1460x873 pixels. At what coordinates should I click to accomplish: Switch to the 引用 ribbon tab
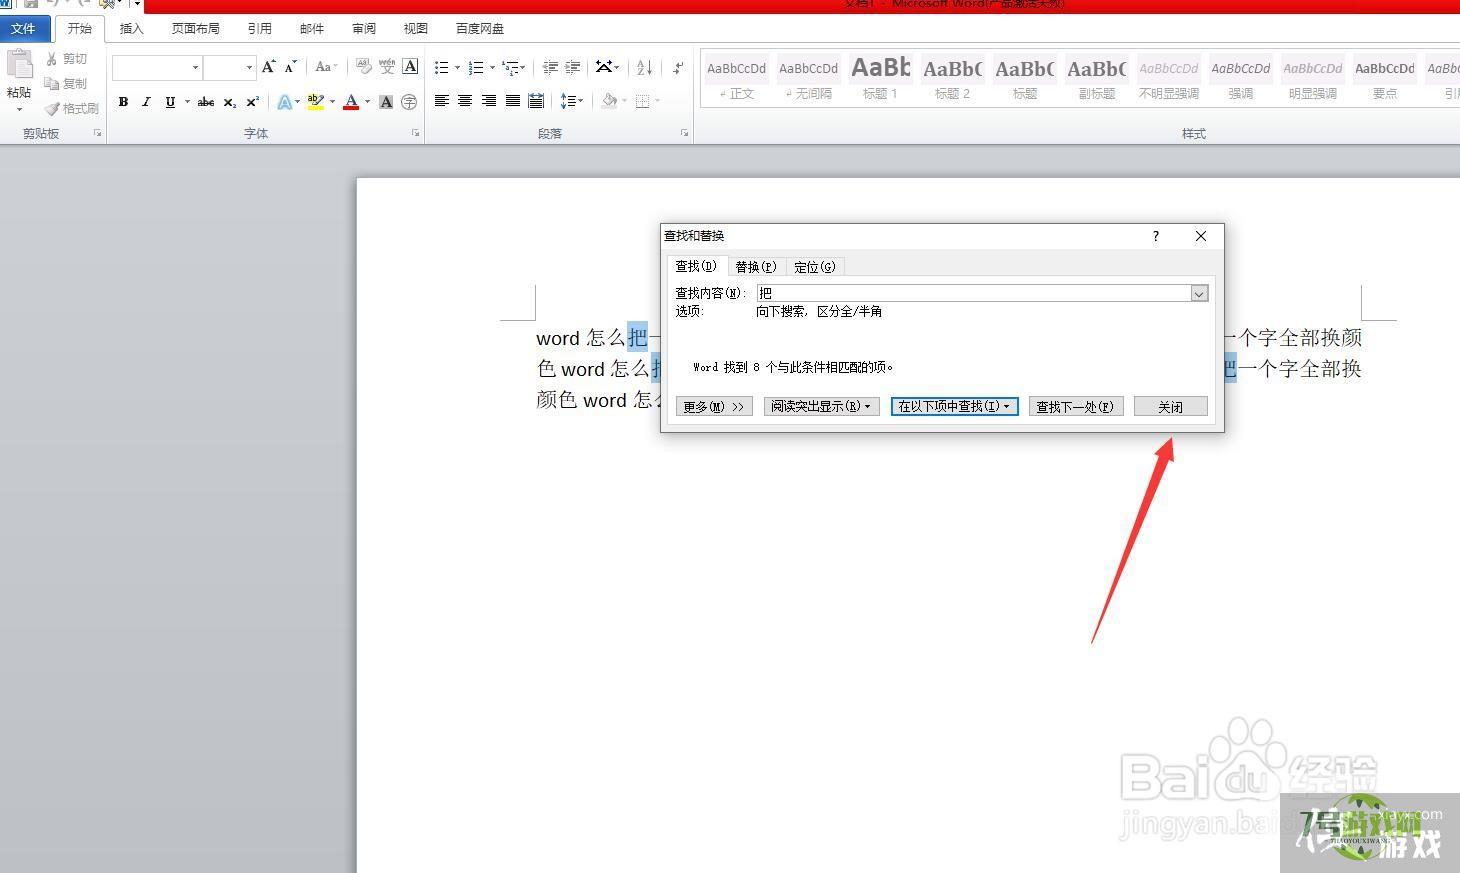pos(260,28)
